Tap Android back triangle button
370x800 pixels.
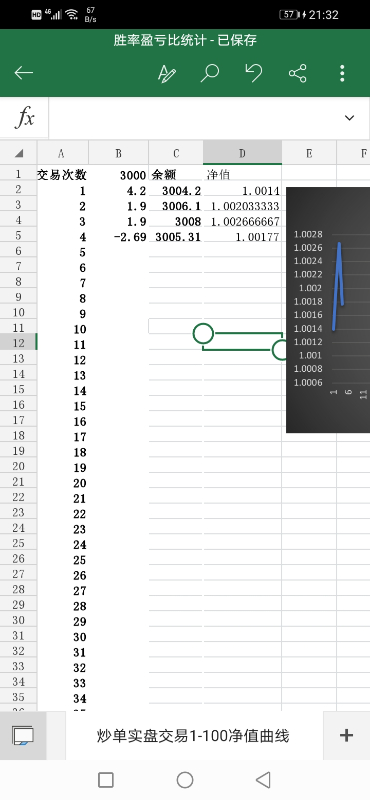[263, 780]
